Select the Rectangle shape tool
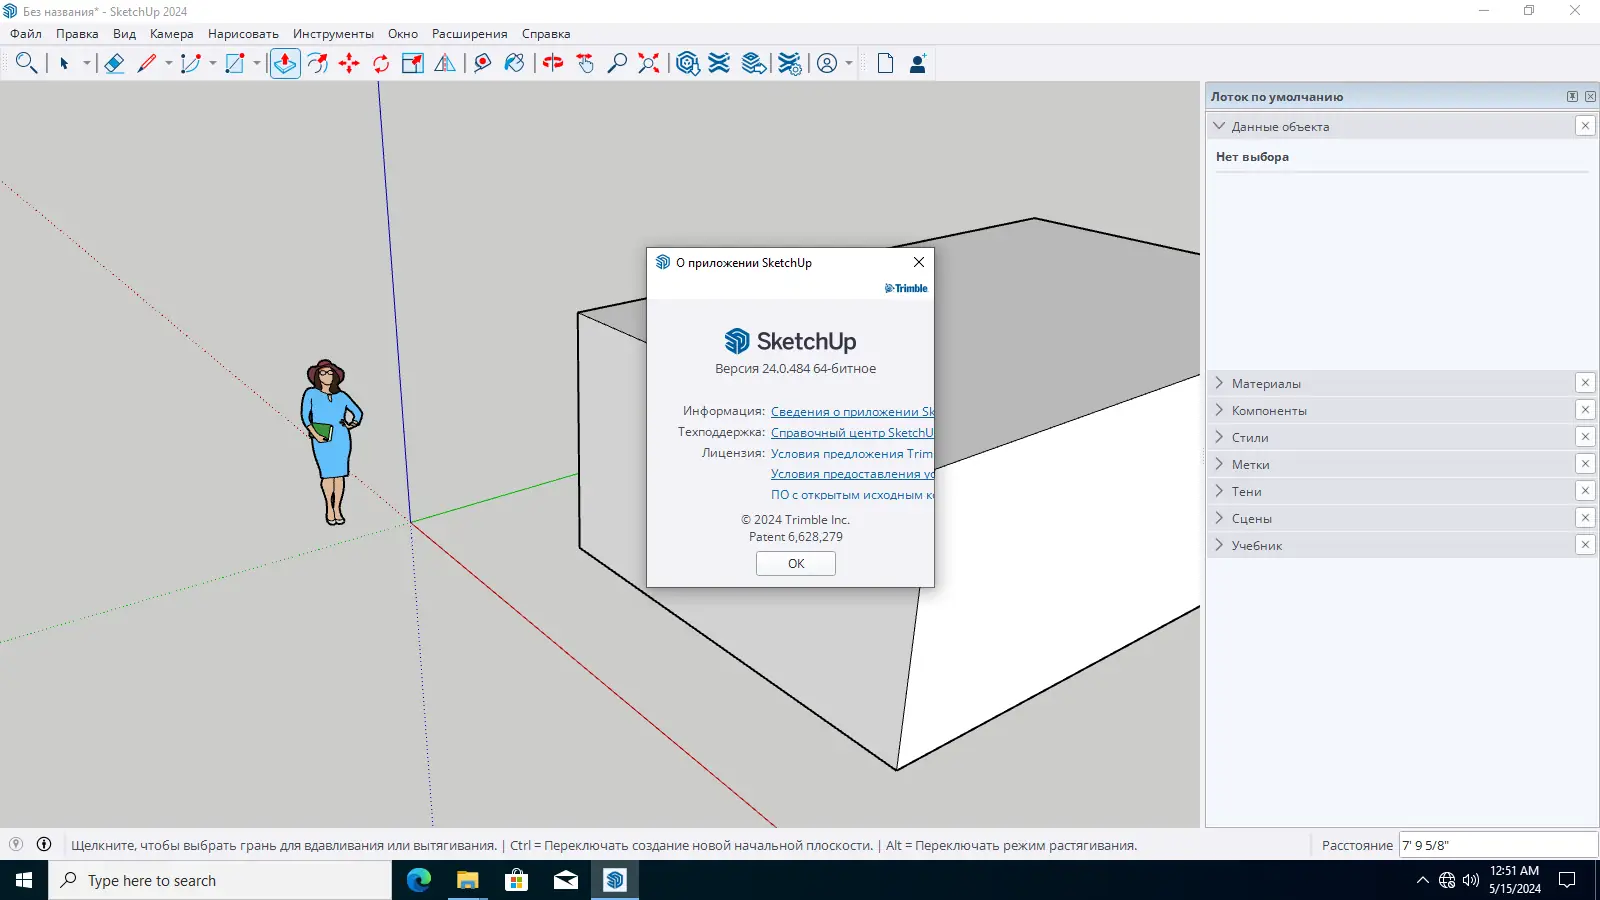The height and width of the screenshot is (900, 1600). click(235, 63)
